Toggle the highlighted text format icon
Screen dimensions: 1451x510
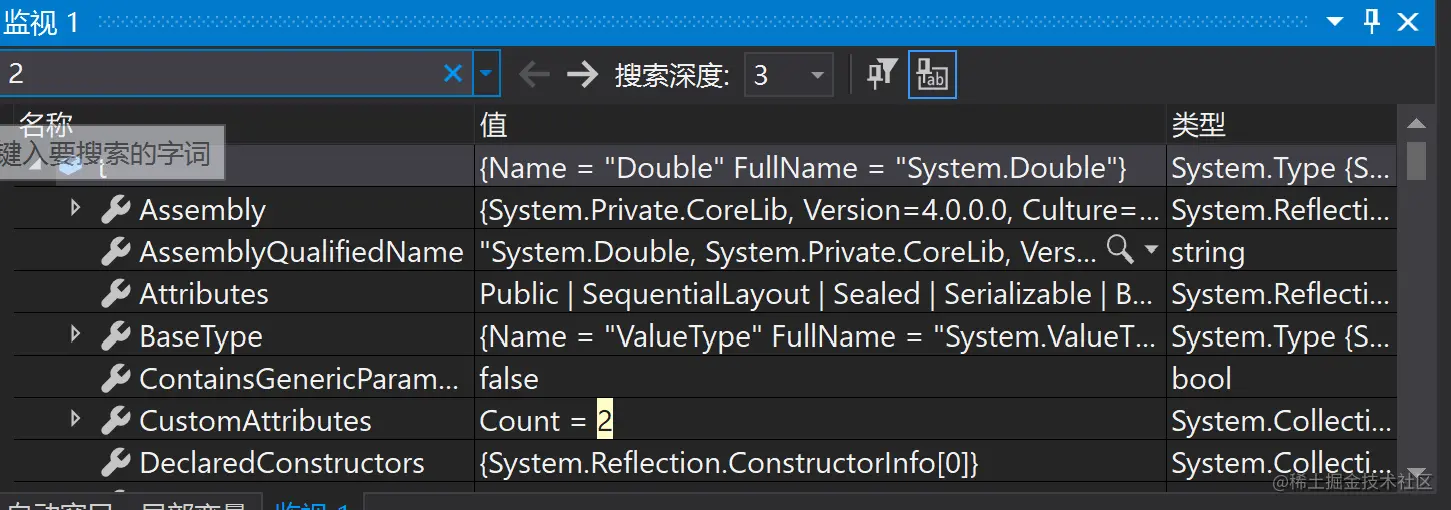pos(932,74)
